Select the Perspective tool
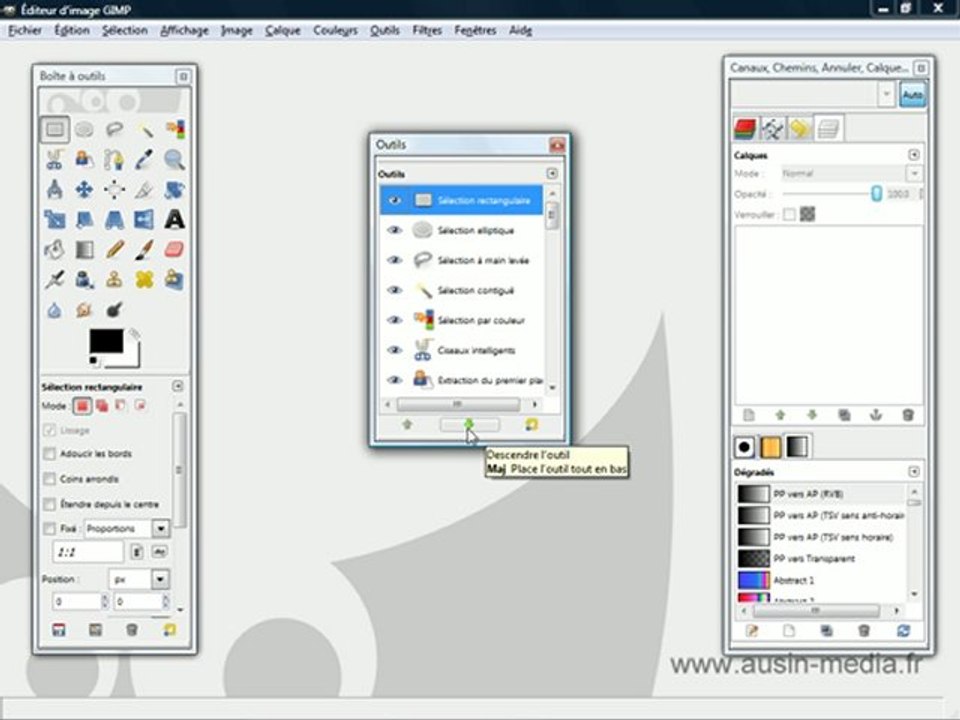Viewport: 960px width, 720px height. (114, 219)
